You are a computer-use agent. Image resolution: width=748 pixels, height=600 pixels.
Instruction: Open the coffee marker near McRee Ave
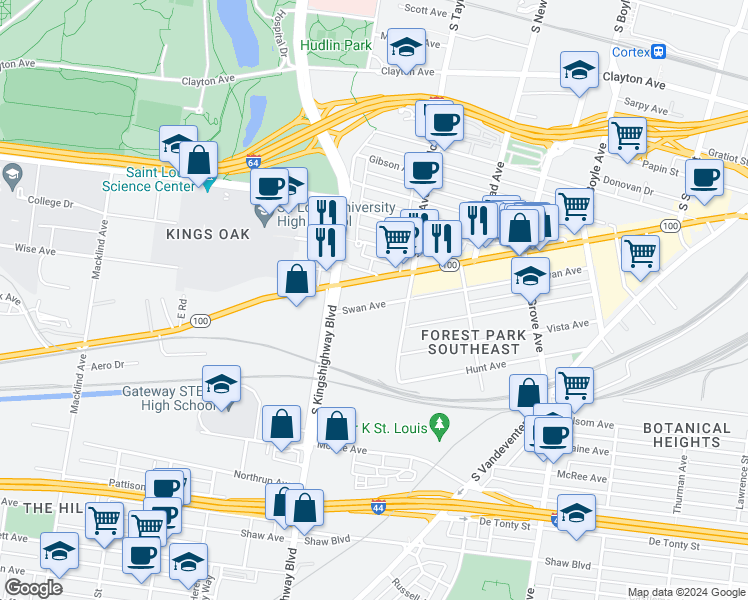pos(553,437)
